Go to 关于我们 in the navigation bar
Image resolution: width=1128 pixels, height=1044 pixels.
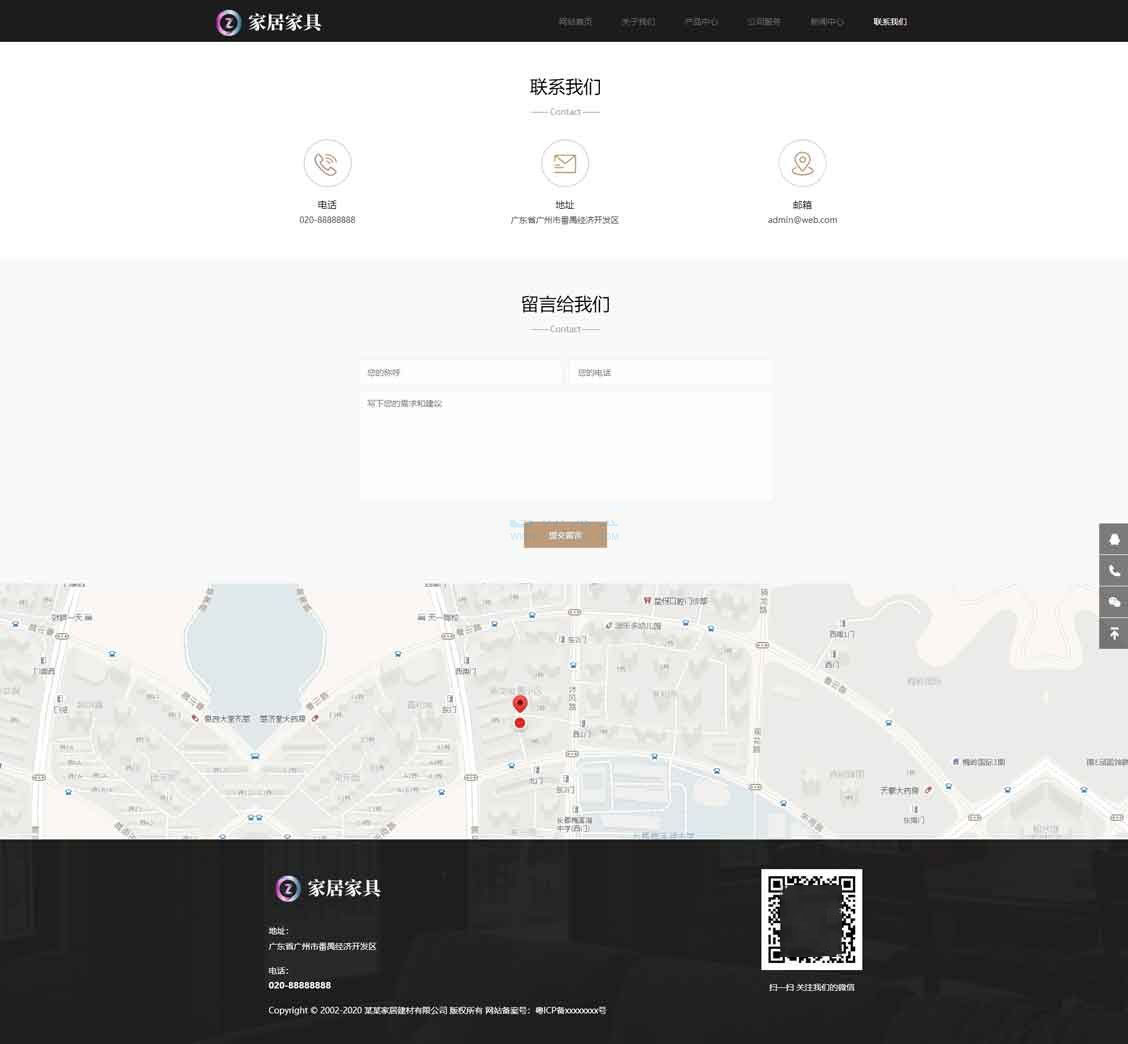[638, 22]
